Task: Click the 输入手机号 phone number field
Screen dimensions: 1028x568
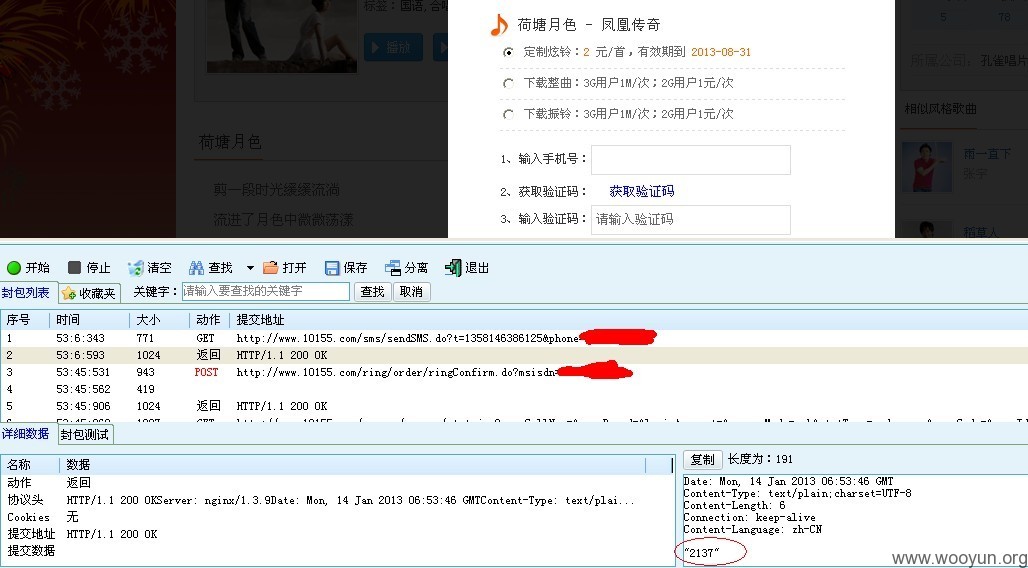Action: pyautogui.click(x=690, y=159)
